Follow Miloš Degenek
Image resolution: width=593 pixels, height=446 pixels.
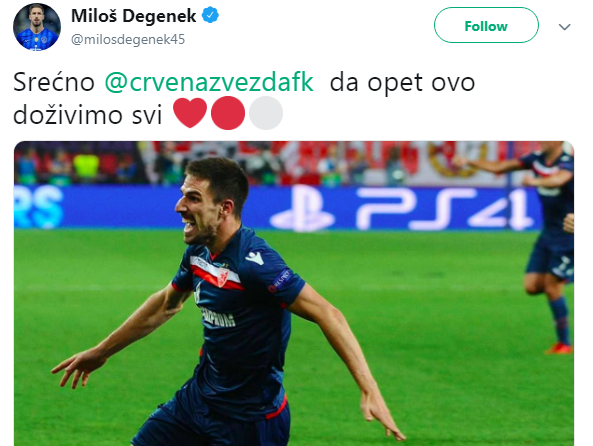pyautogui.click(x=486, y=26)
